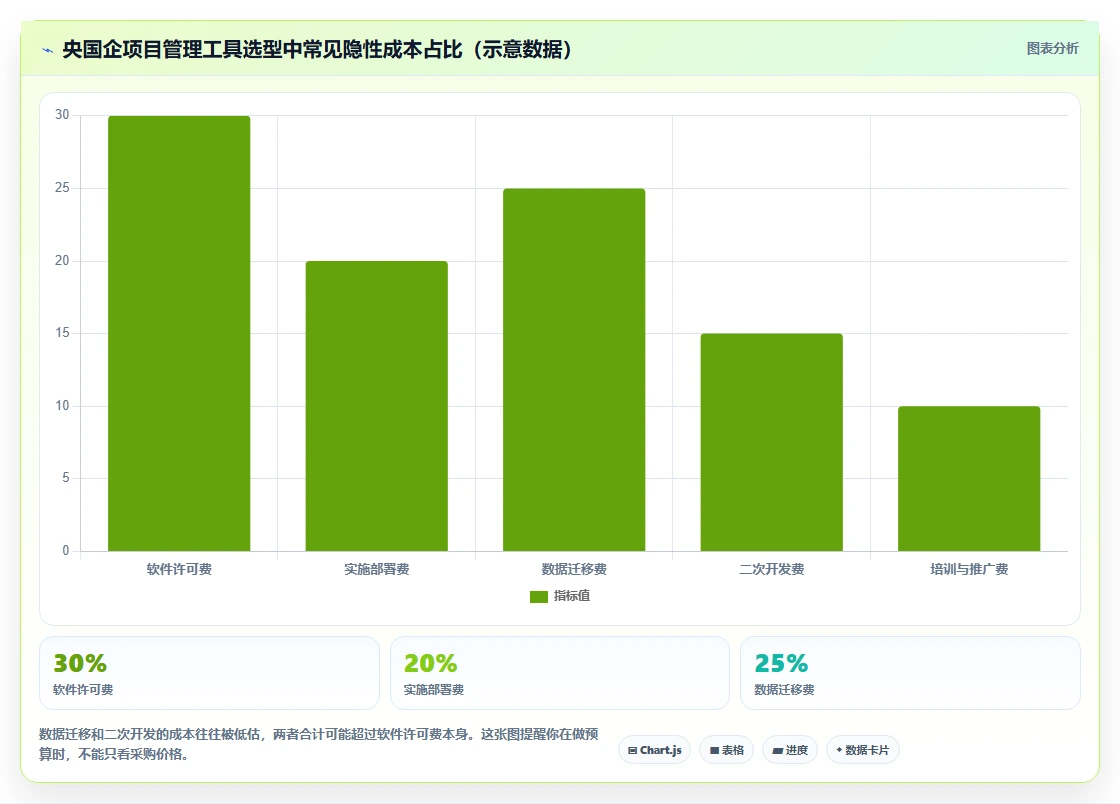
Task: Click the chart title 央国企项目管理工具选型中常见隐性成本占比
Action: pyautogui.click(x=318, y=49)
